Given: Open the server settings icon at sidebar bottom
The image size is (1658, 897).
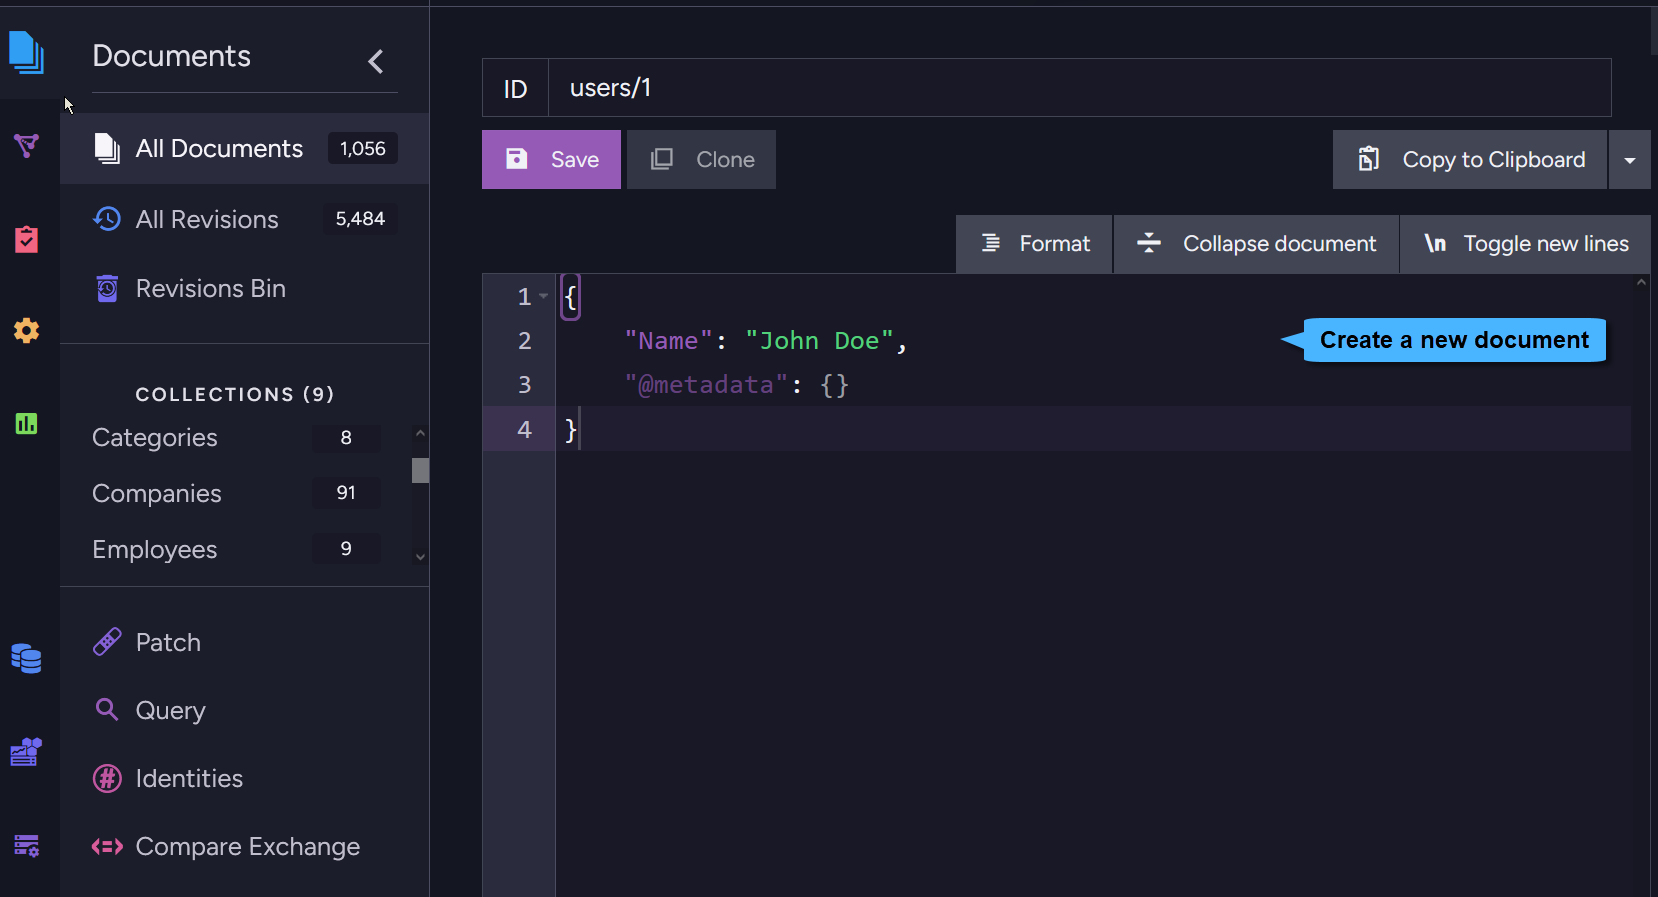Looking at the screenshot, I should coord(27,846).
